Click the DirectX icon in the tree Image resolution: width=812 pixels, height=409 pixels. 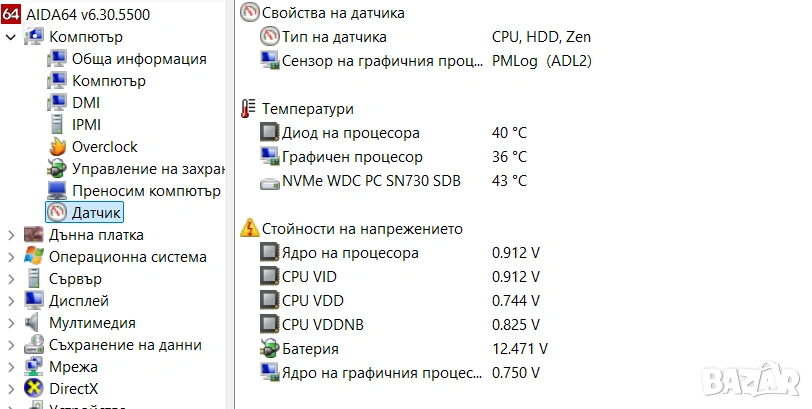click(x=33, y=388)
